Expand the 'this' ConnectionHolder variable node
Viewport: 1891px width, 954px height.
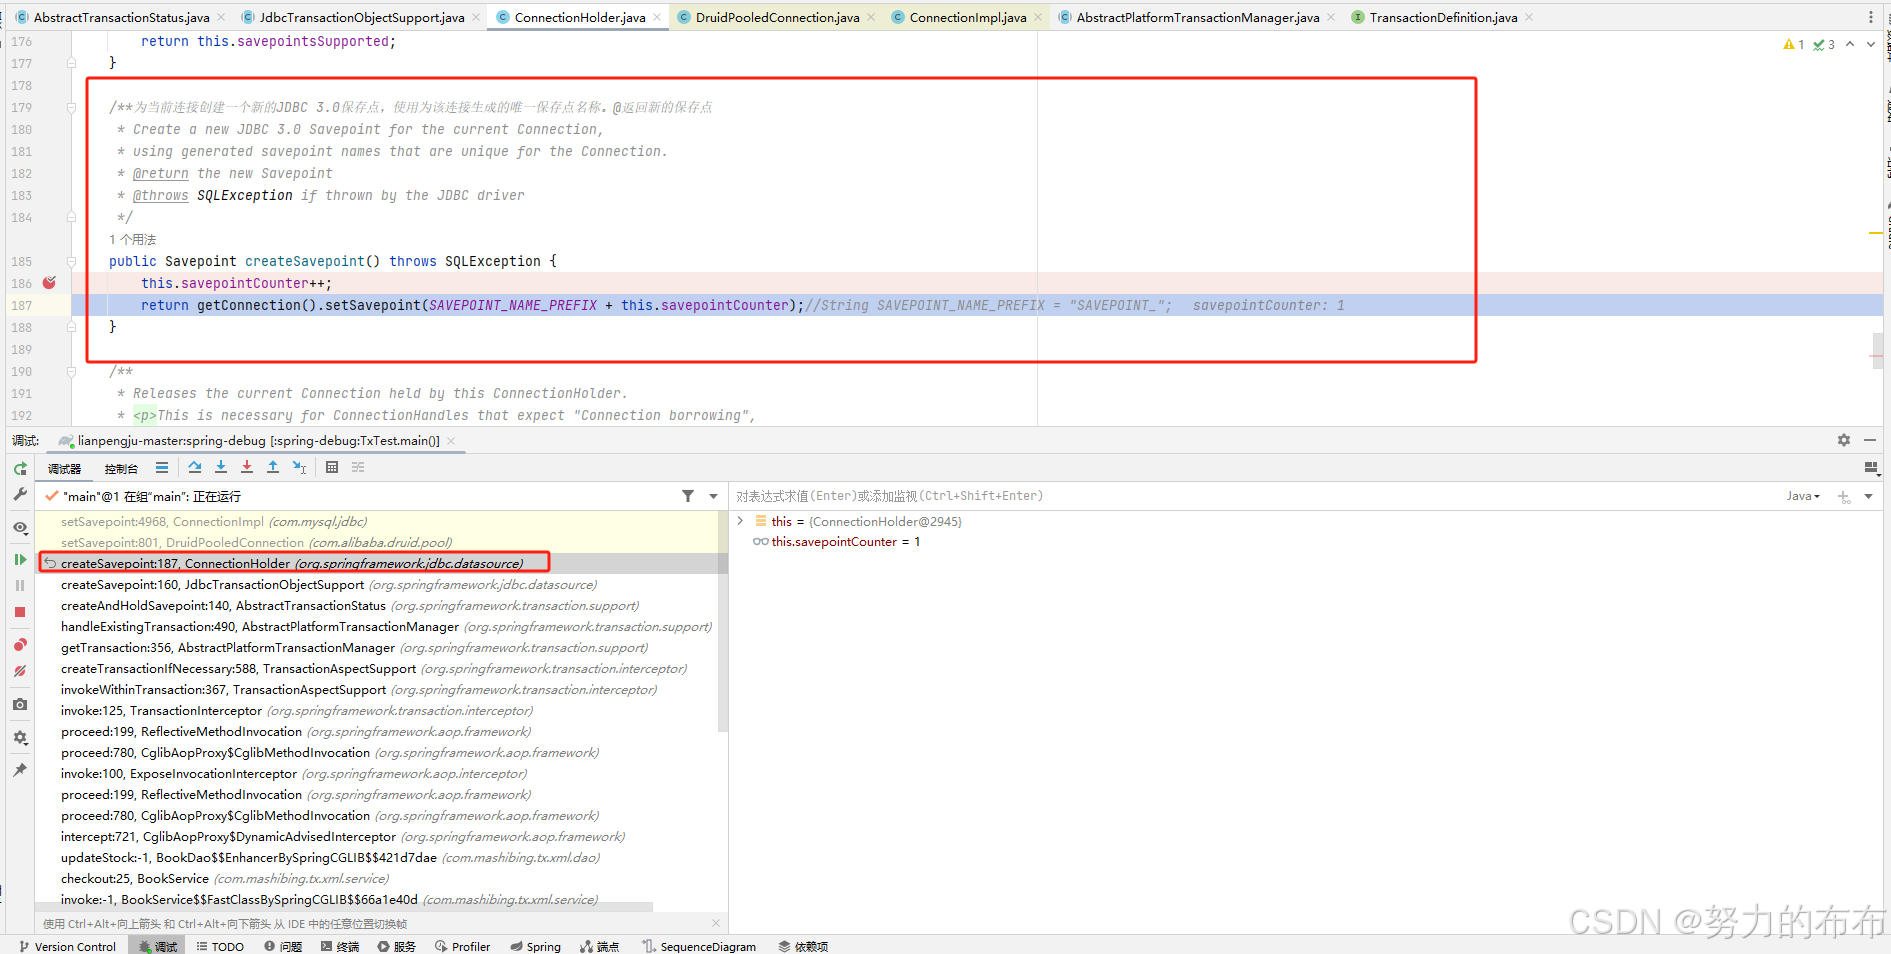740,521
